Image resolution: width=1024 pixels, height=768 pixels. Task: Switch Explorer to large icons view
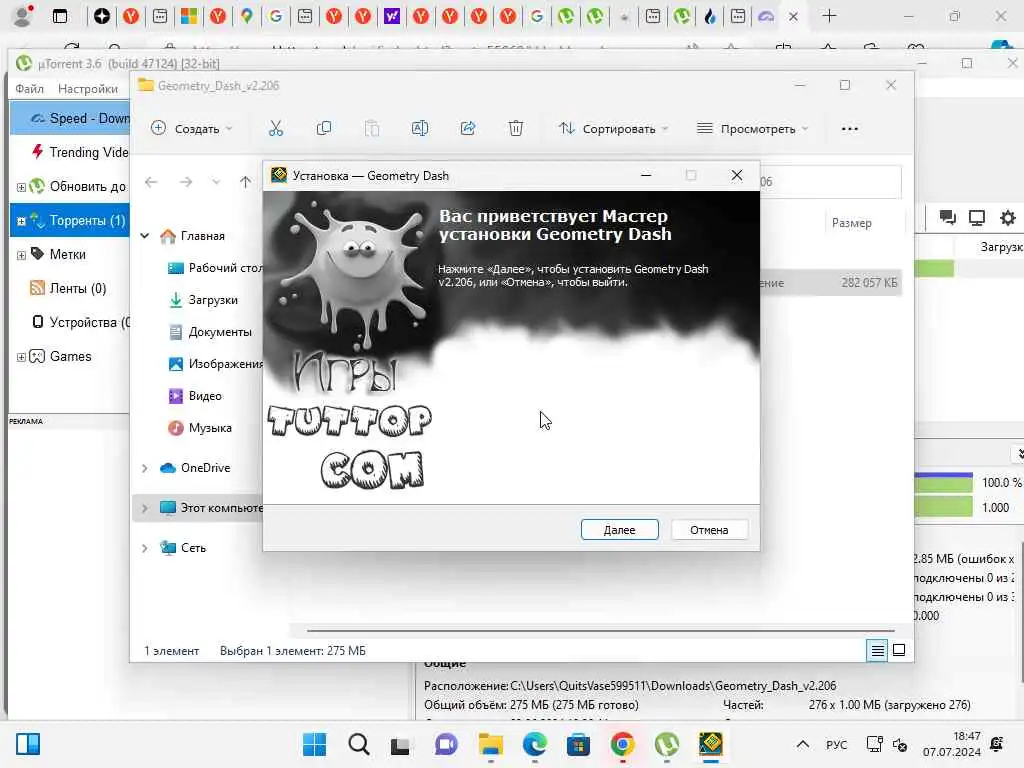pos(899,650)
